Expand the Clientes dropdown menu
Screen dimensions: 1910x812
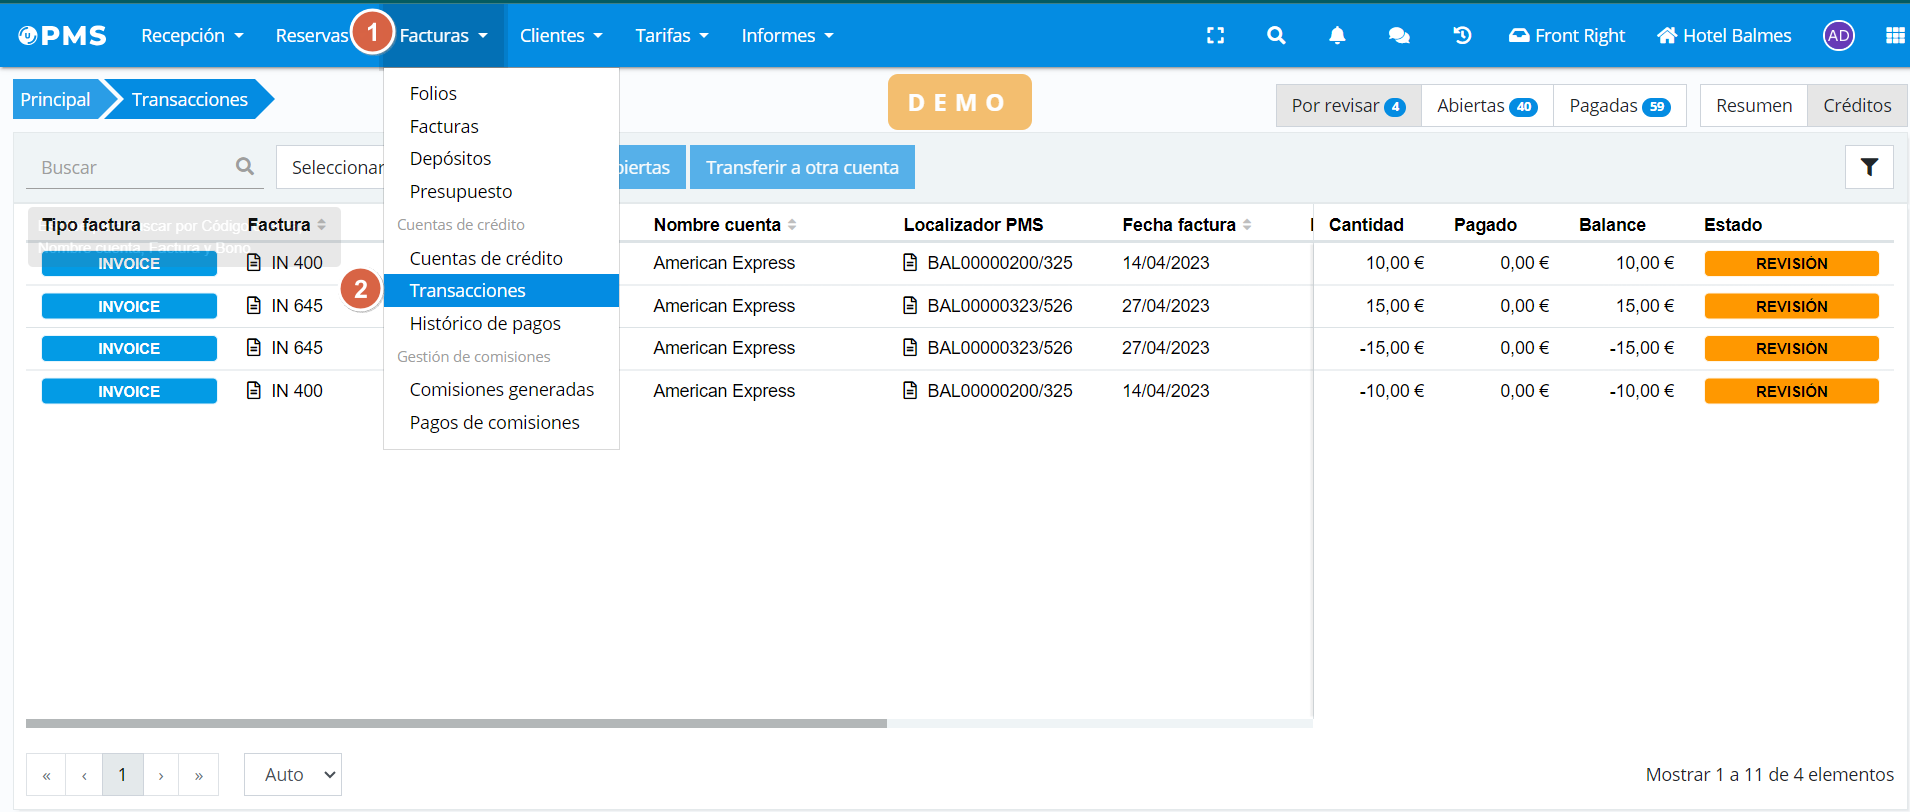pyautogui.click(x=560, y=36)
